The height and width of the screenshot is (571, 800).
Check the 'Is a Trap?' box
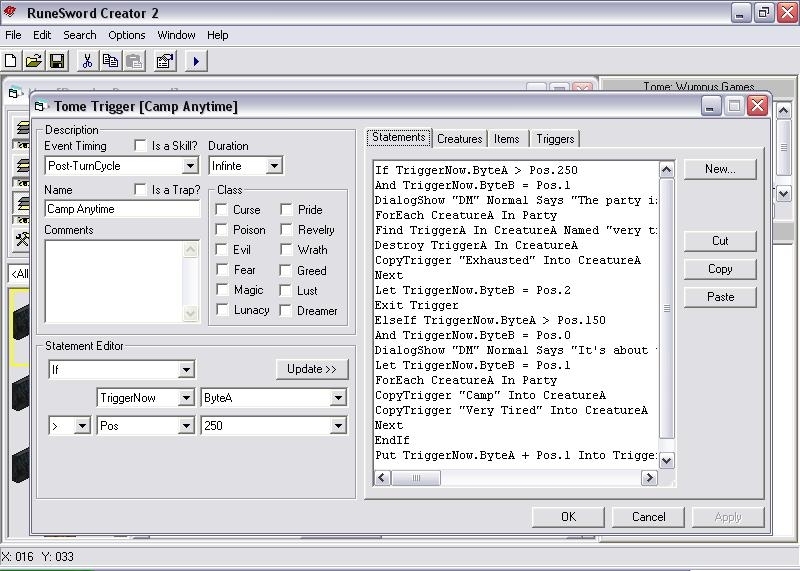(x=141, y=190)
